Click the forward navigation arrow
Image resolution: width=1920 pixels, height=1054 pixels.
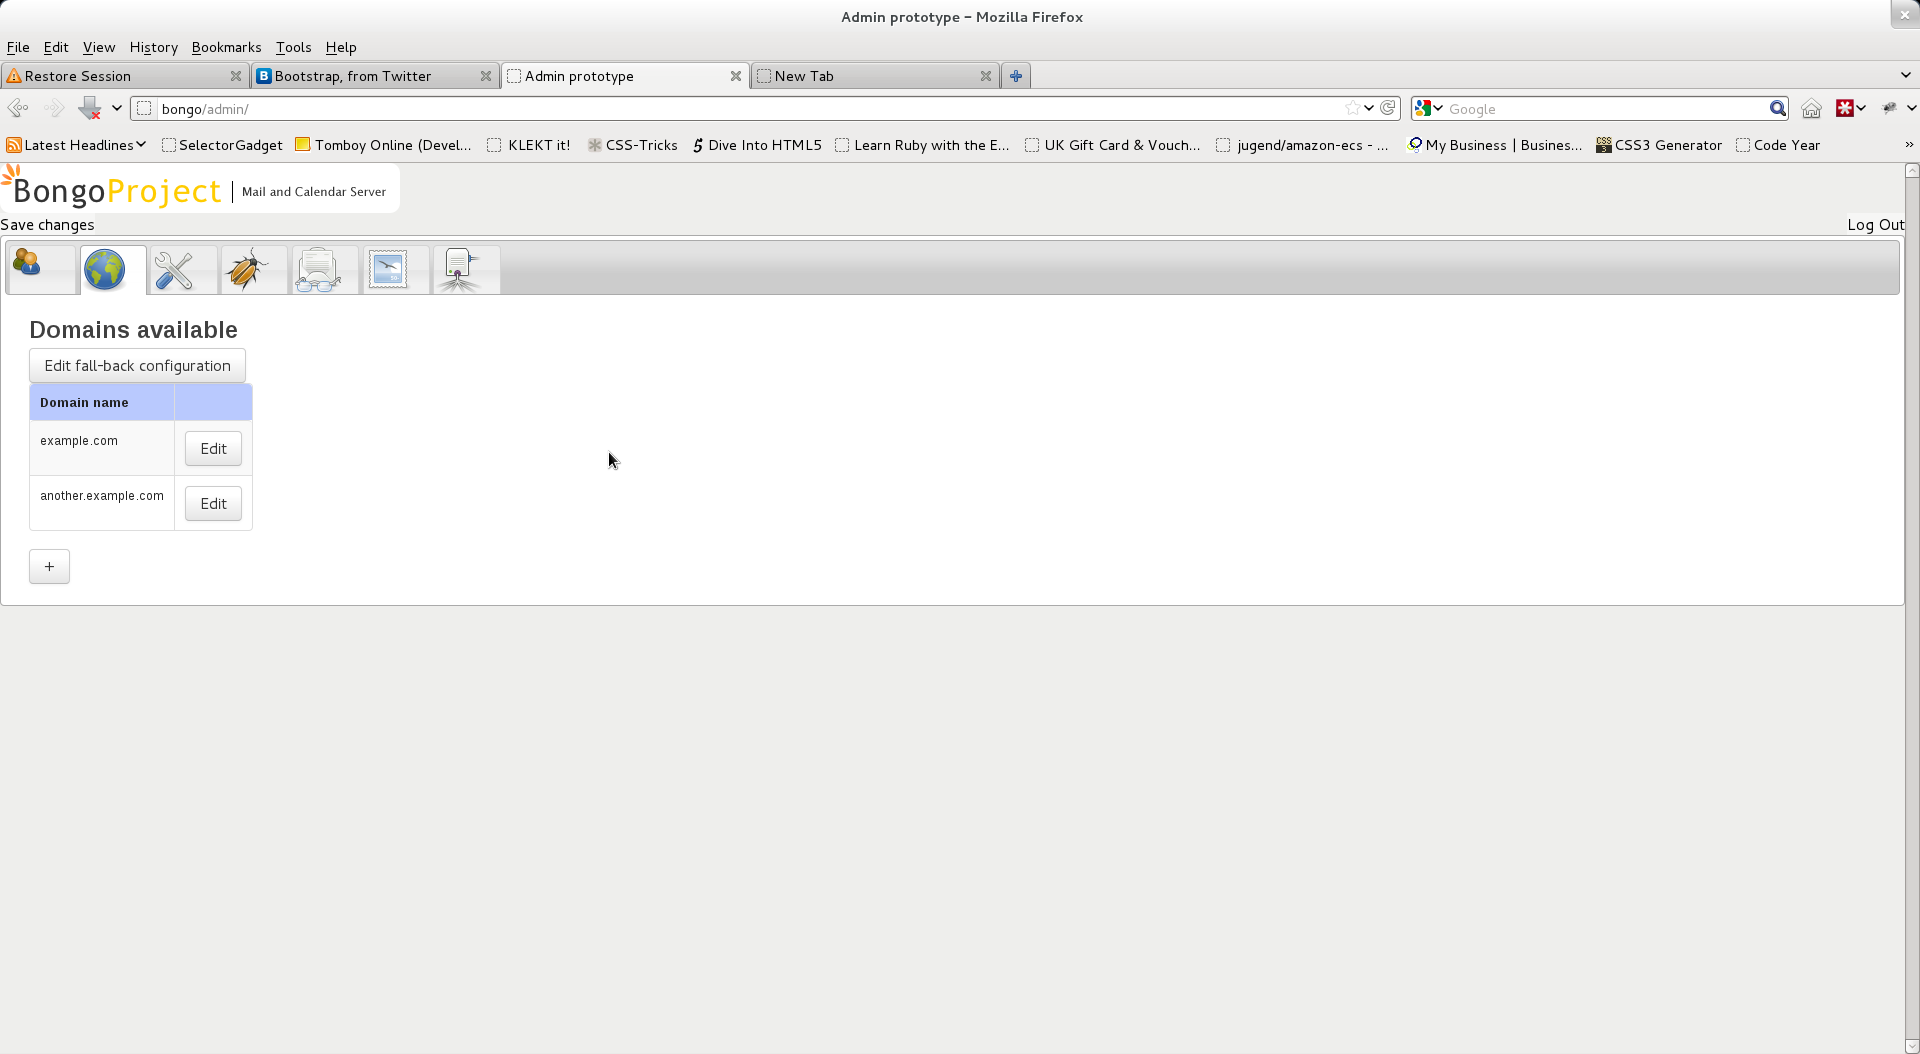click(x=54, y=108)
